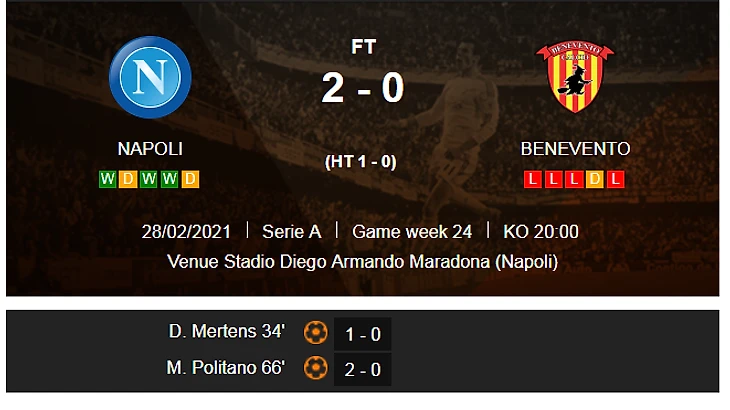Select the last L badge in Benevento's form
Viewport: 730px width, 410px height.
click(617, 180)
